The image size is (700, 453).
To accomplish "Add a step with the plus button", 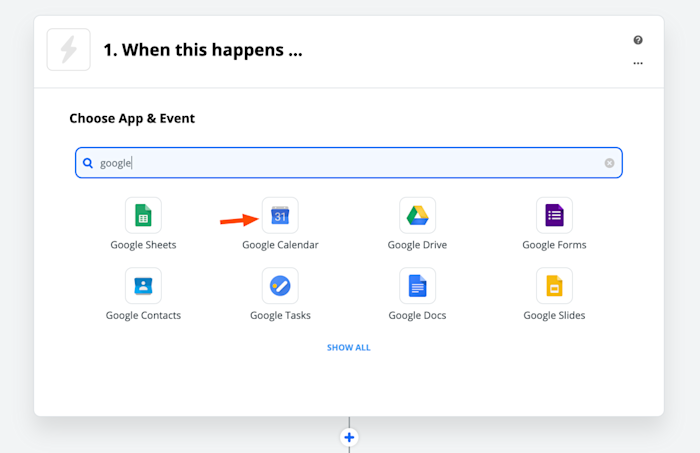I will (349, 437).
